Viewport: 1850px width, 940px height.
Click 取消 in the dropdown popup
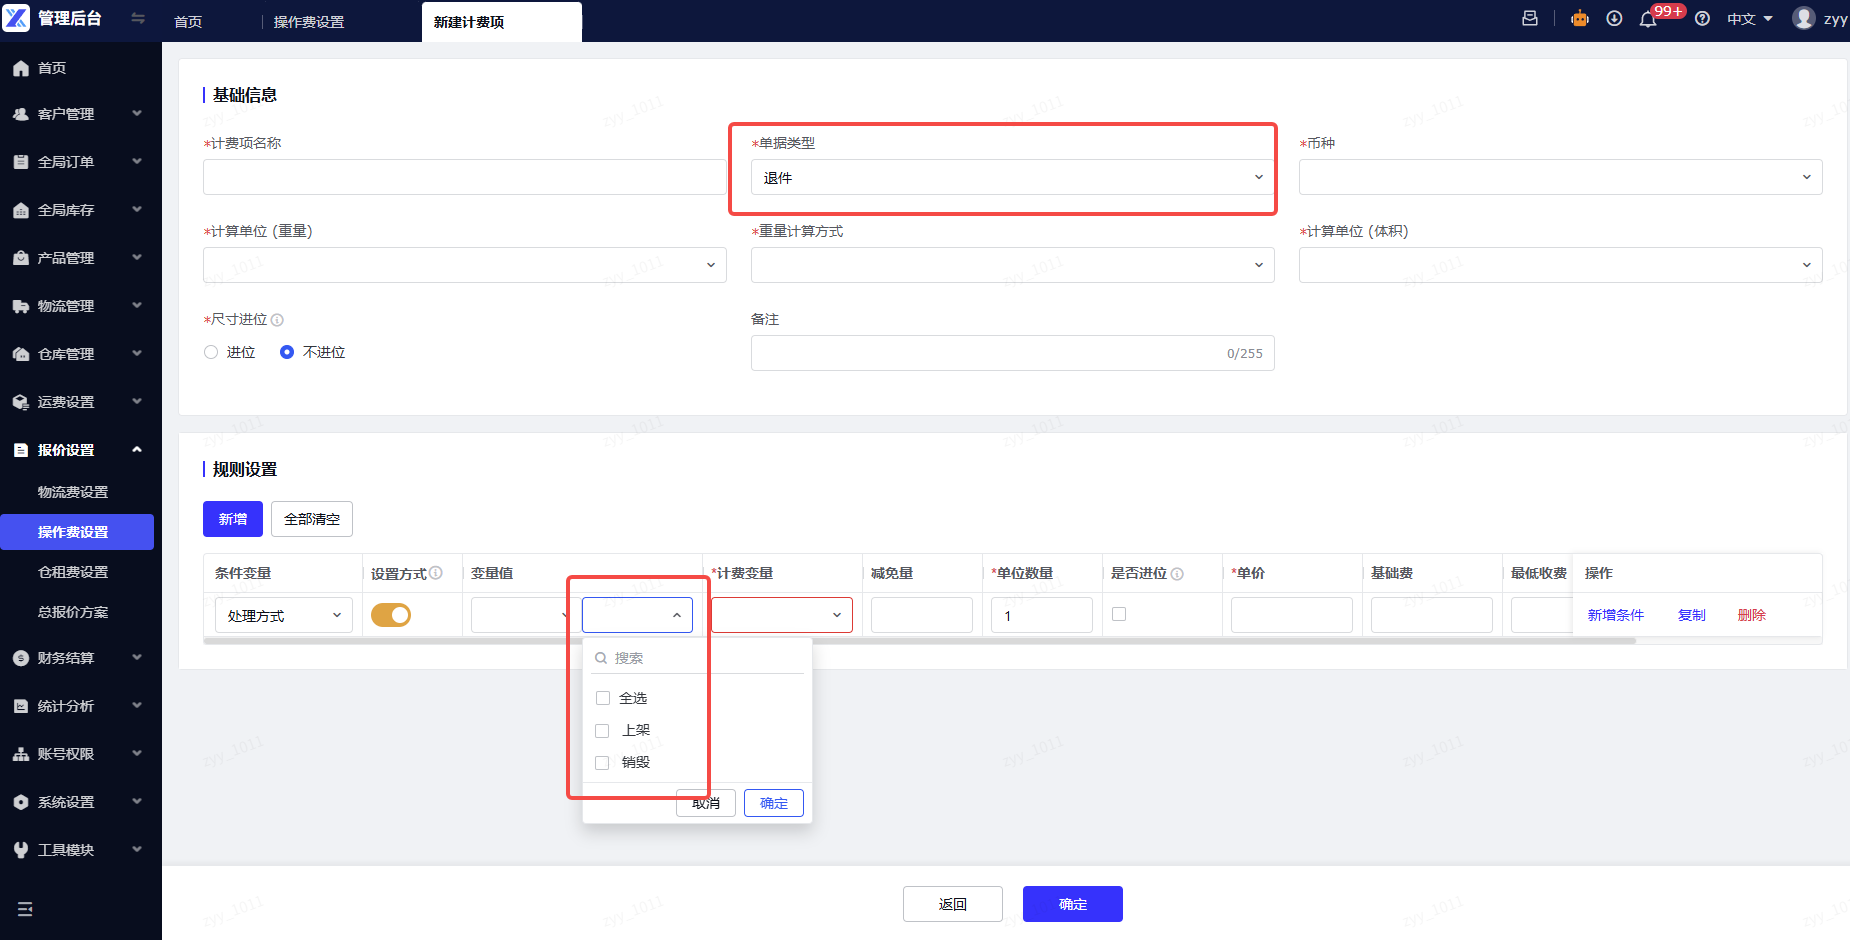tap(706, 803)
